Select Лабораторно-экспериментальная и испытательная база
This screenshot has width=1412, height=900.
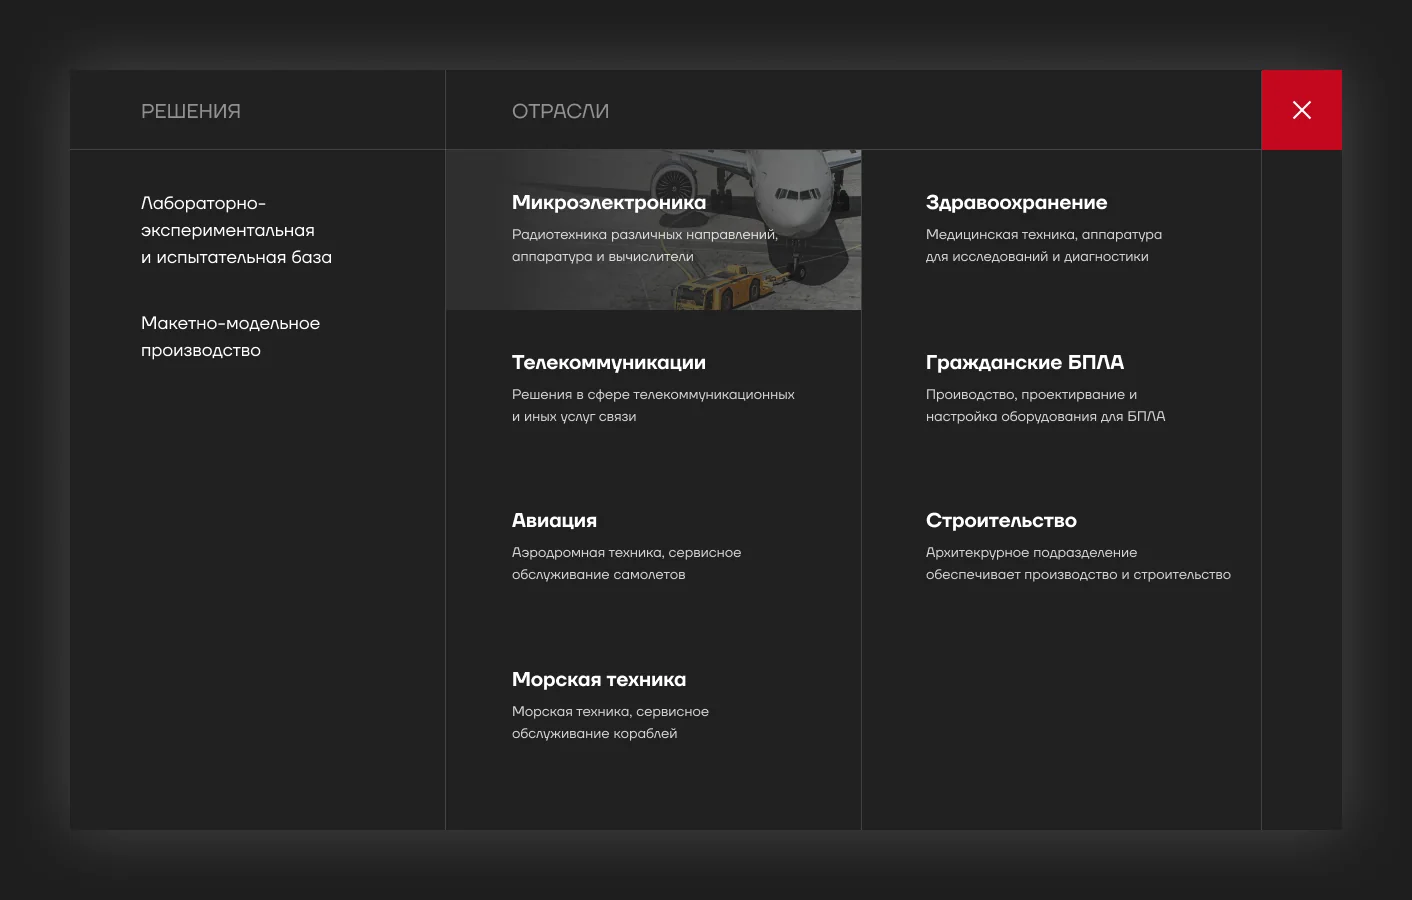coord(236,230)
